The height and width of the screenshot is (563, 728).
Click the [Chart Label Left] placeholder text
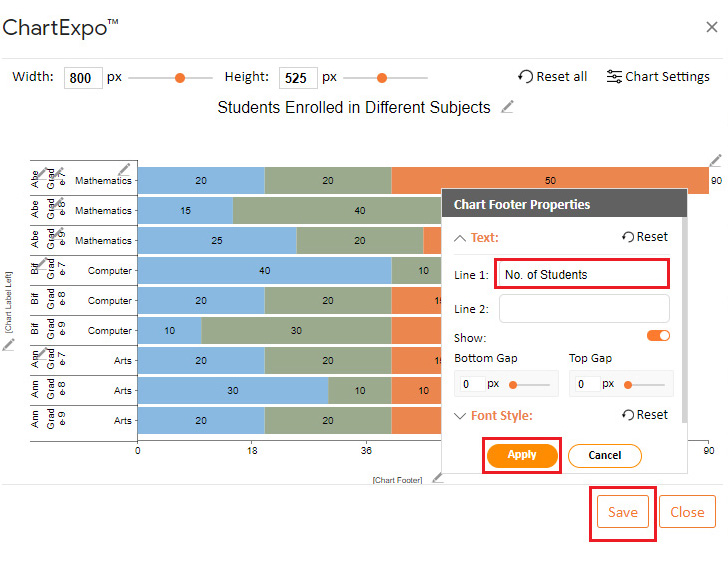pyautogui.click(x=8, y=302)
